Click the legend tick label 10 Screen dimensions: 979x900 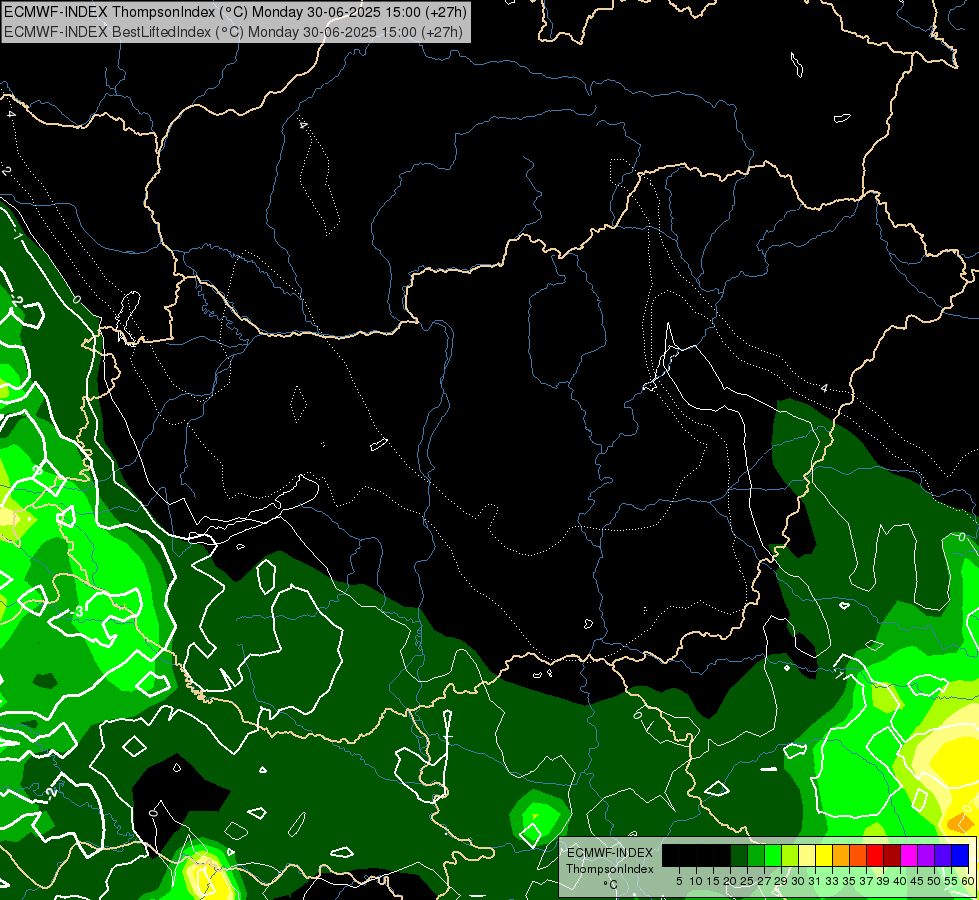point(696,881)
